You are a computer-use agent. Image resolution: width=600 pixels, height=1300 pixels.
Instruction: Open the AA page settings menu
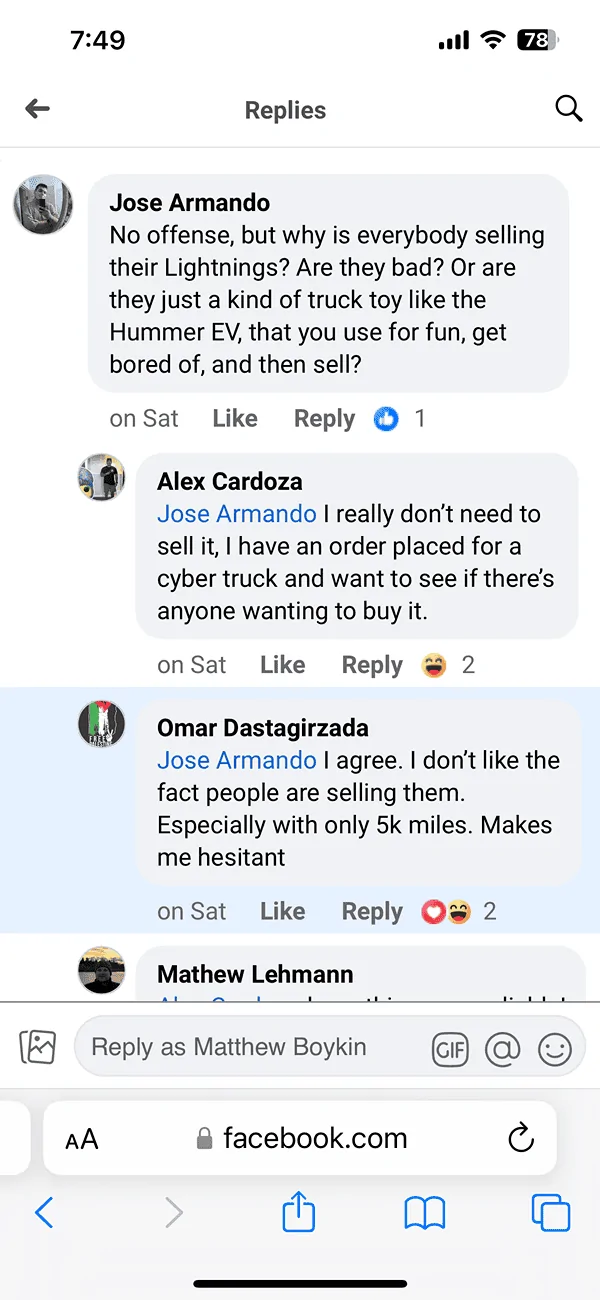[x=82, y=1139]
